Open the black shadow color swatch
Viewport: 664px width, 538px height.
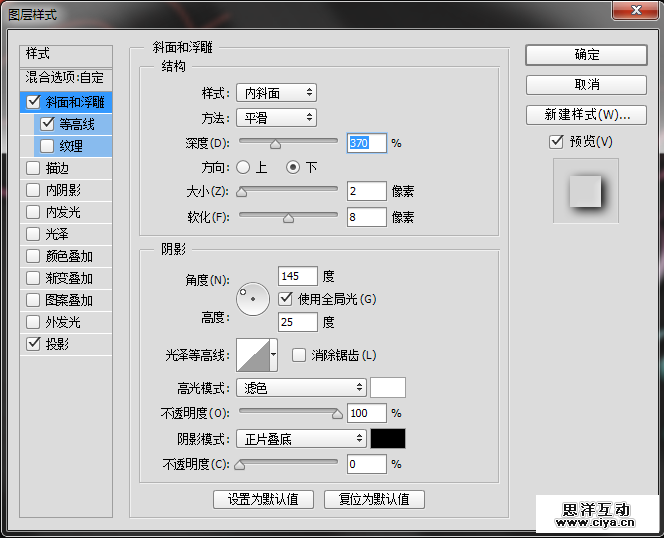[388, 438]
